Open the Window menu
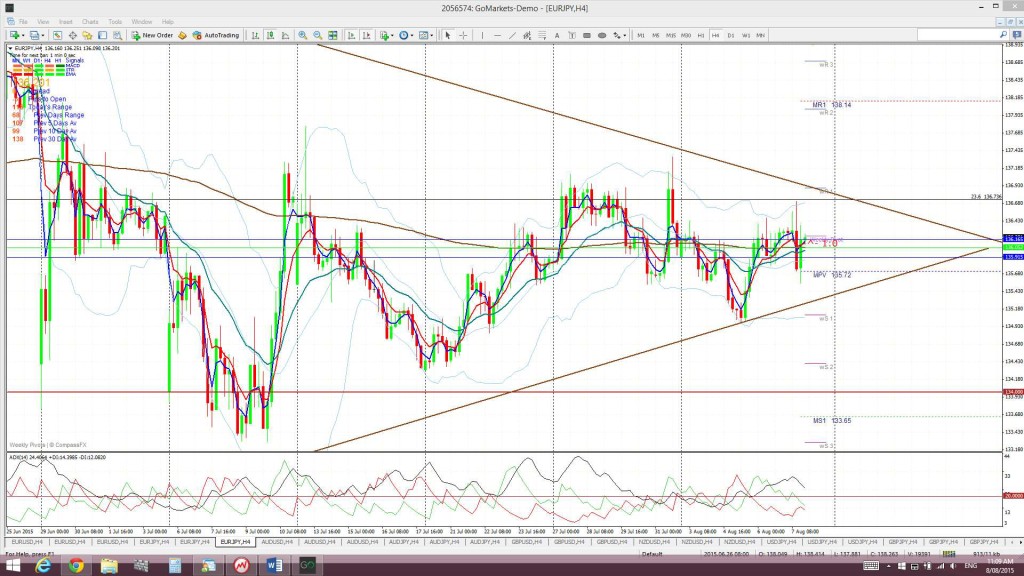This screenshot has width=1024, height=576. (x=142, y=22)
